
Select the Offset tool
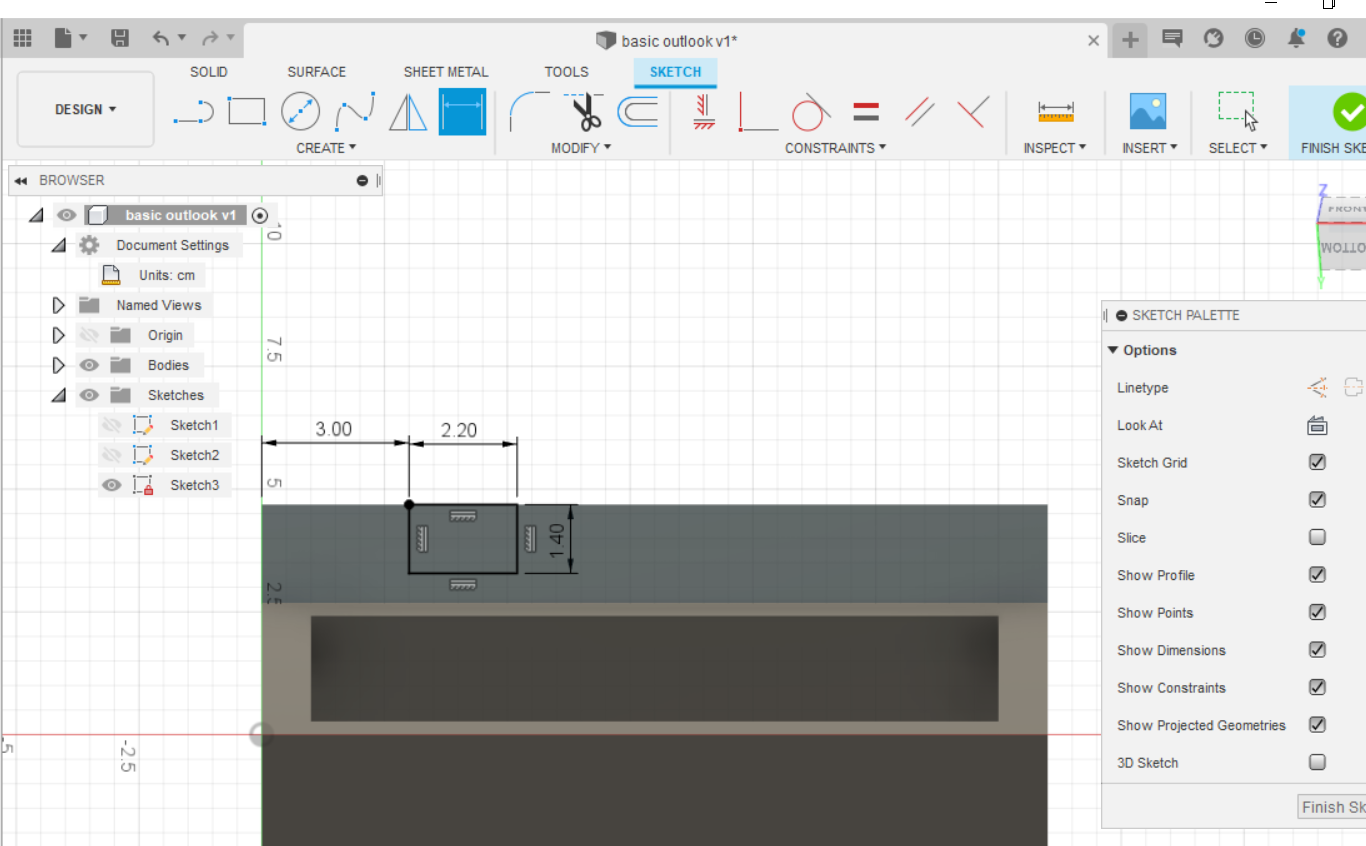coord(639,112)
